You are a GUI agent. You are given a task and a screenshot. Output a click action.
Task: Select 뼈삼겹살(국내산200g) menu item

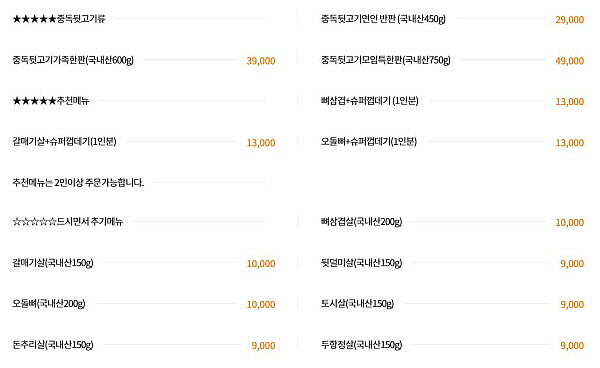click(361, 221)
